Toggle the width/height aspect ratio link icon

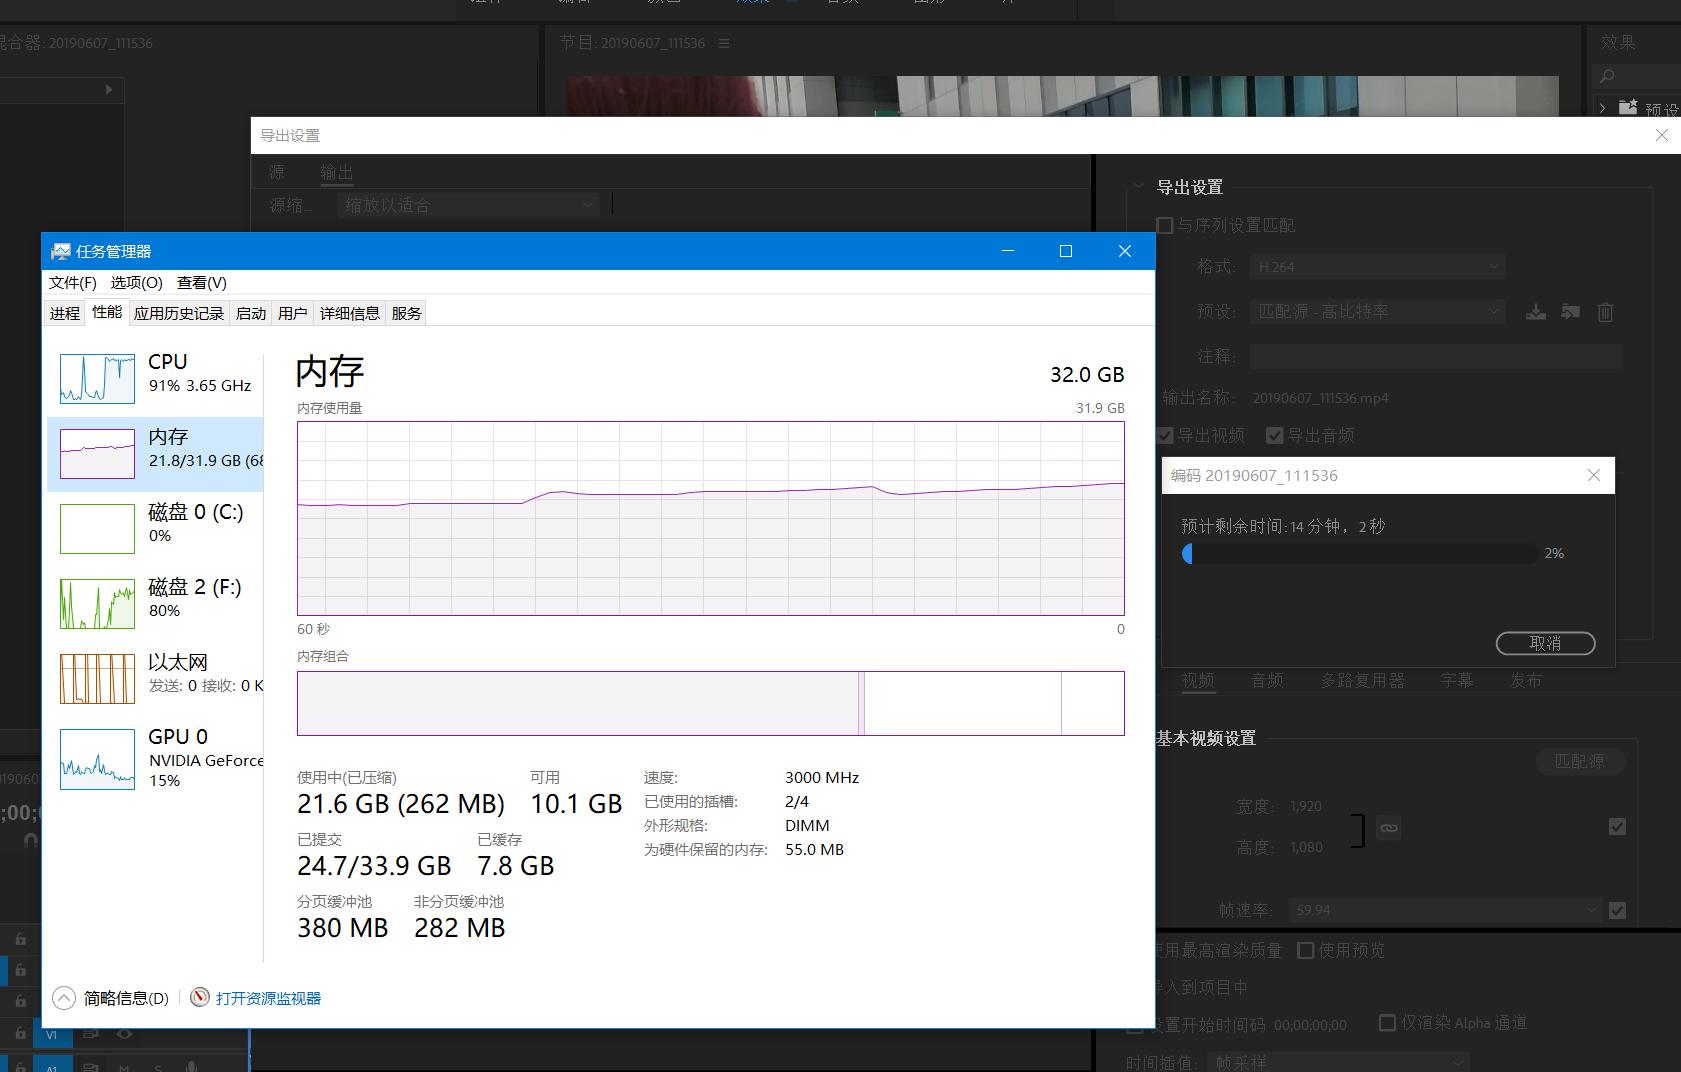click(x=1389, y=828)
